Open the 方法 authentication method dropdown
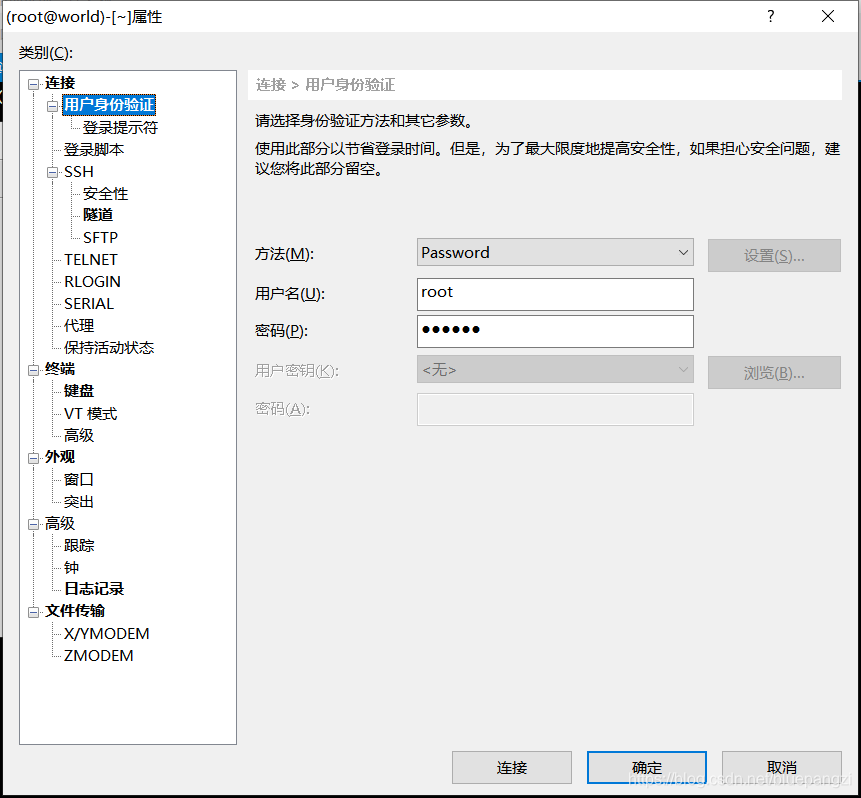The height and width of the screenshot is (798, 861). coord(683,252)
